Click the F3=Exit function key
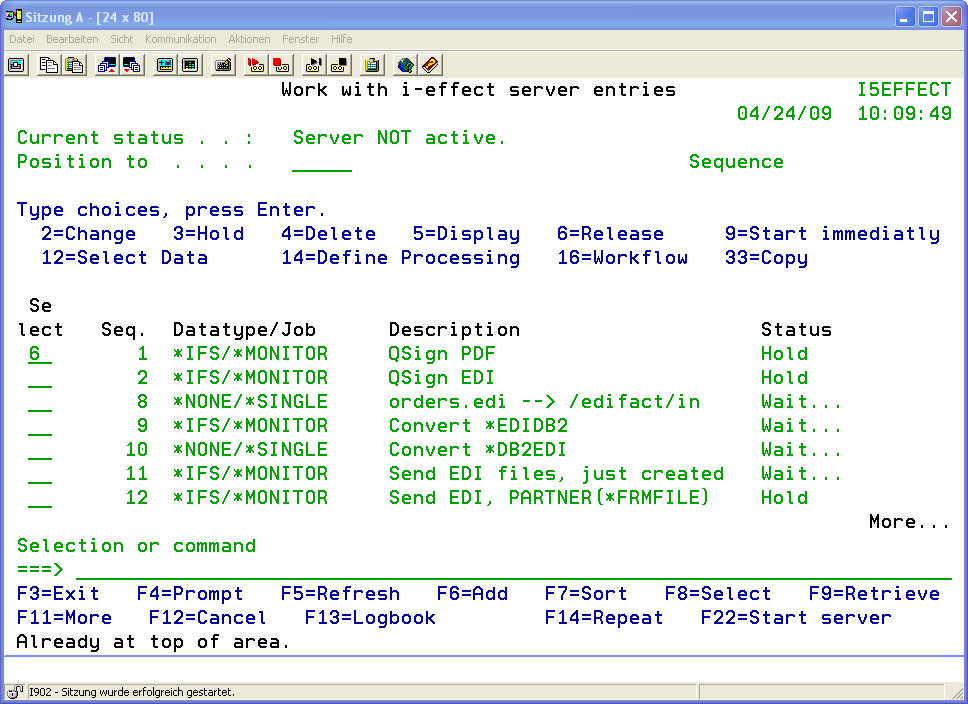Viewport: 968px width, 704px height. [x=58, y=594]
